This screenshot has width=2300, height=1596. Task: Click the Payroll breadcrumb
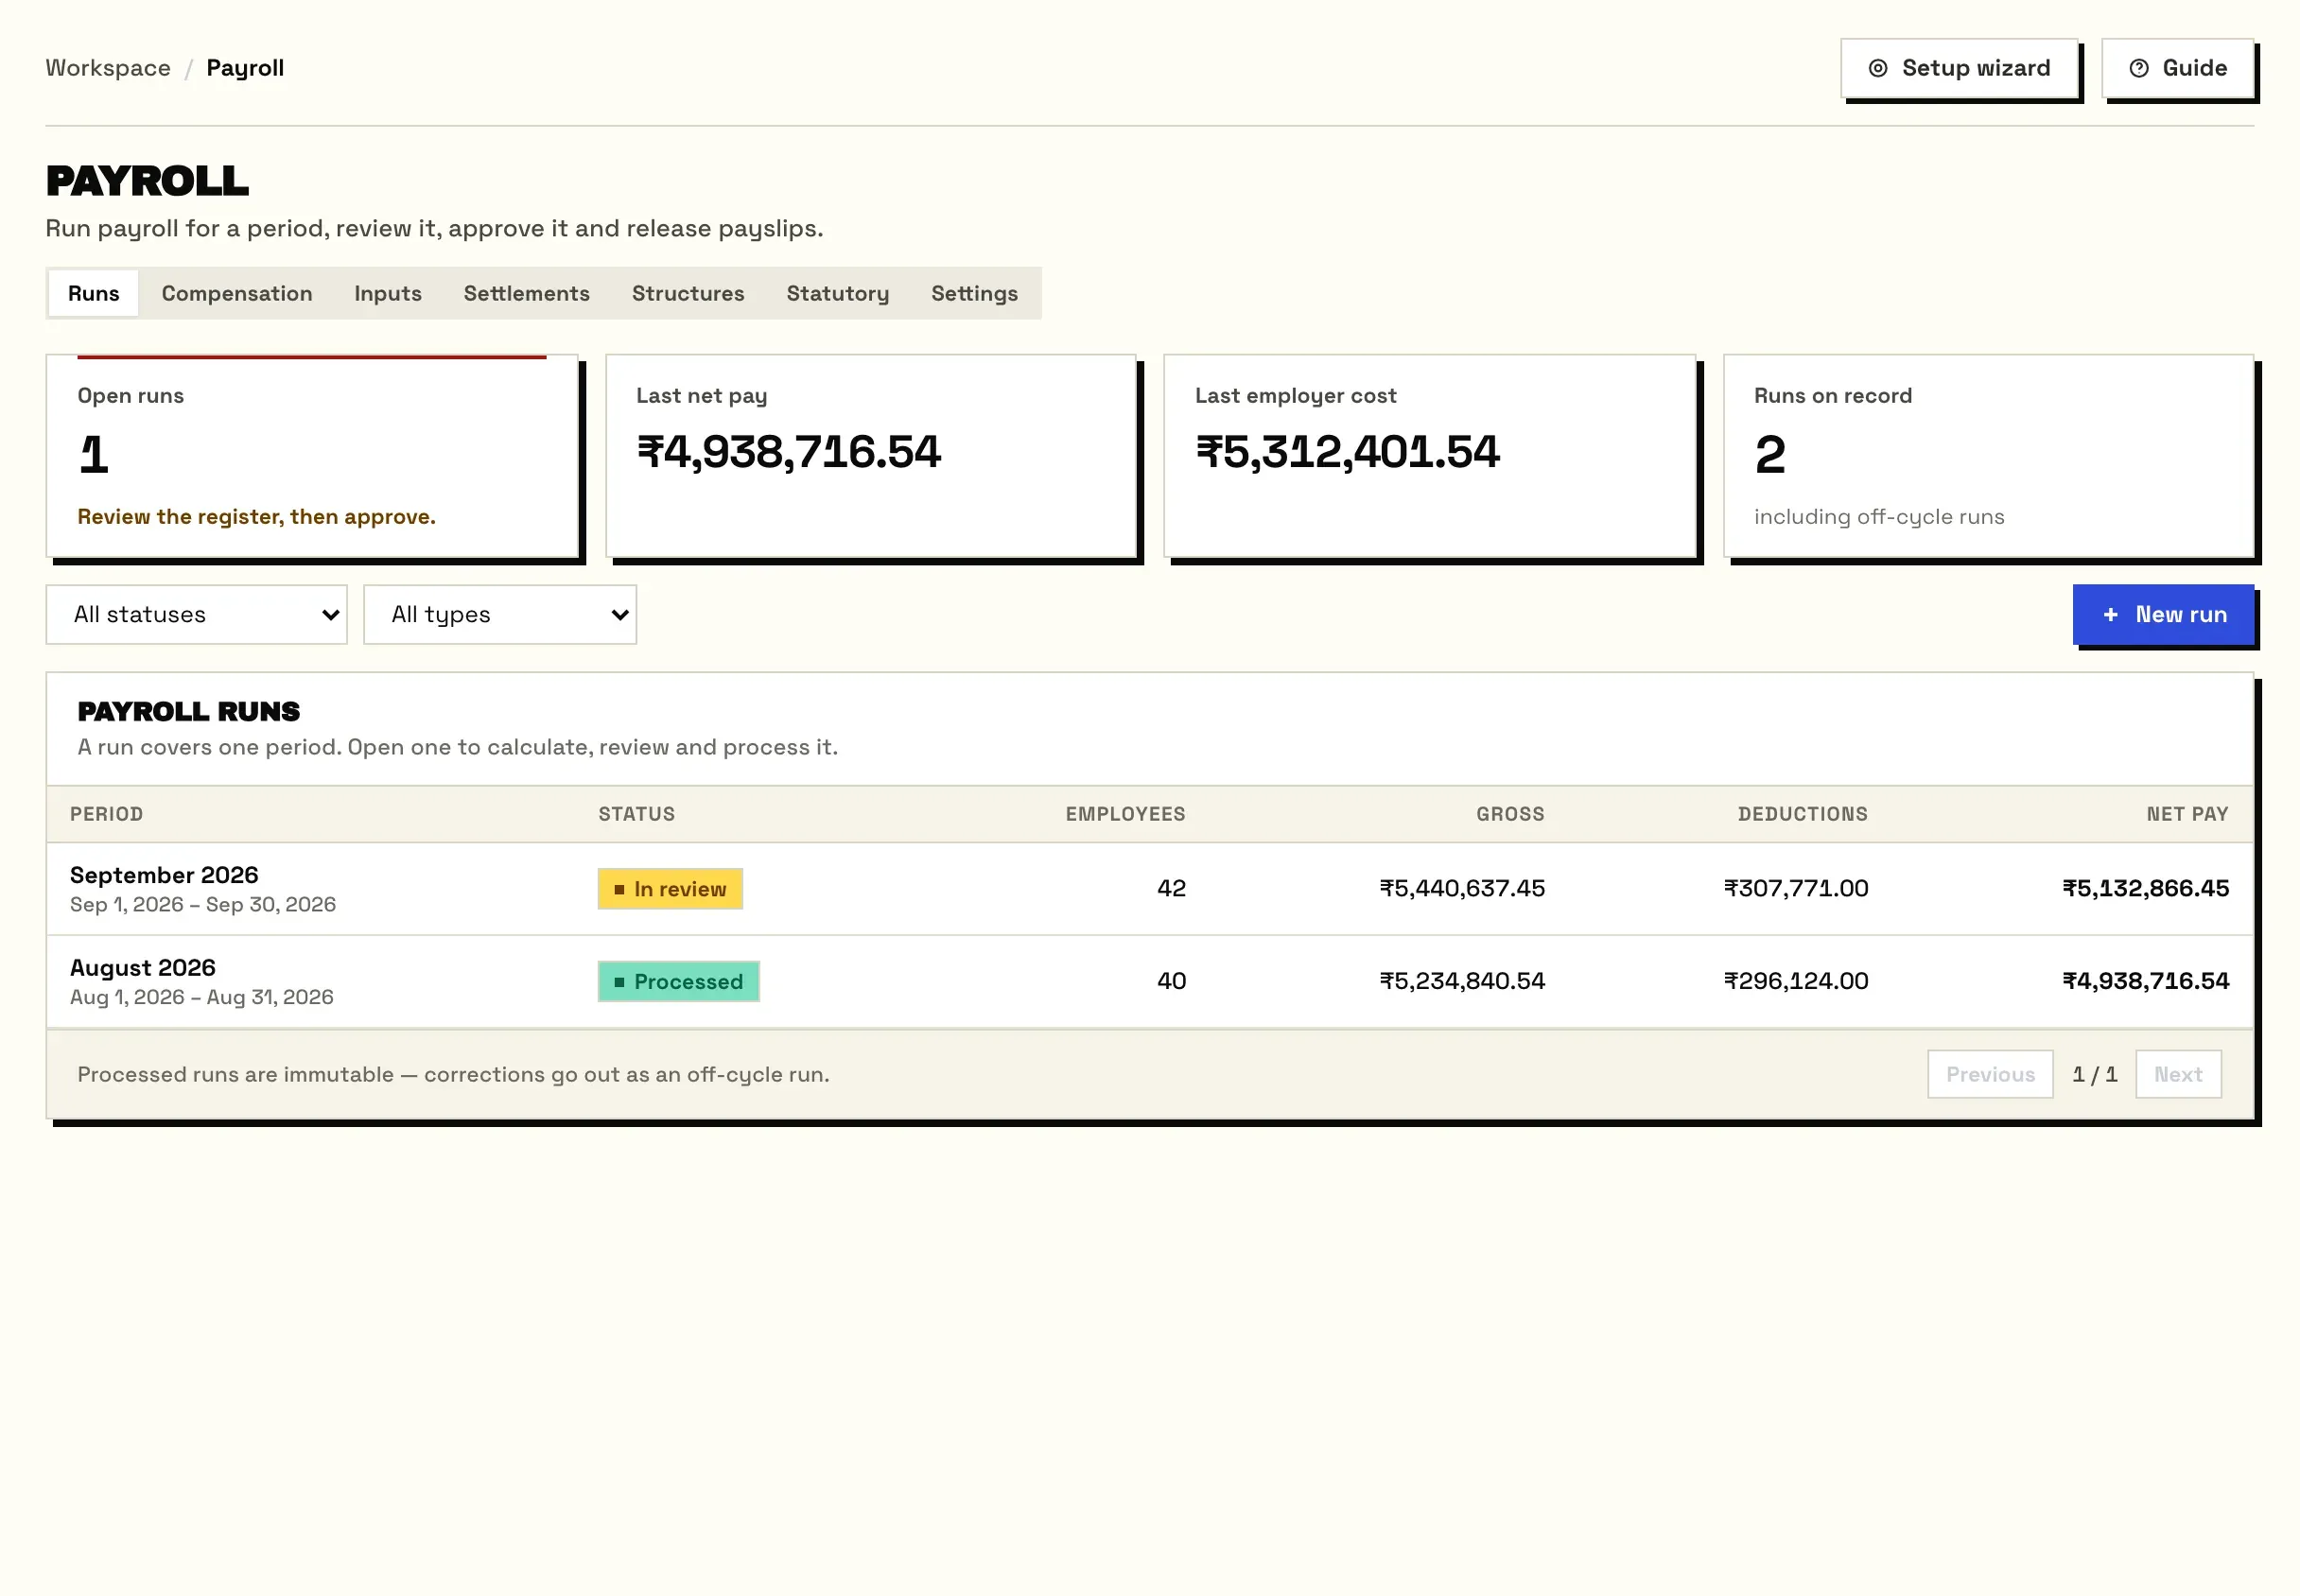point(245,68)
